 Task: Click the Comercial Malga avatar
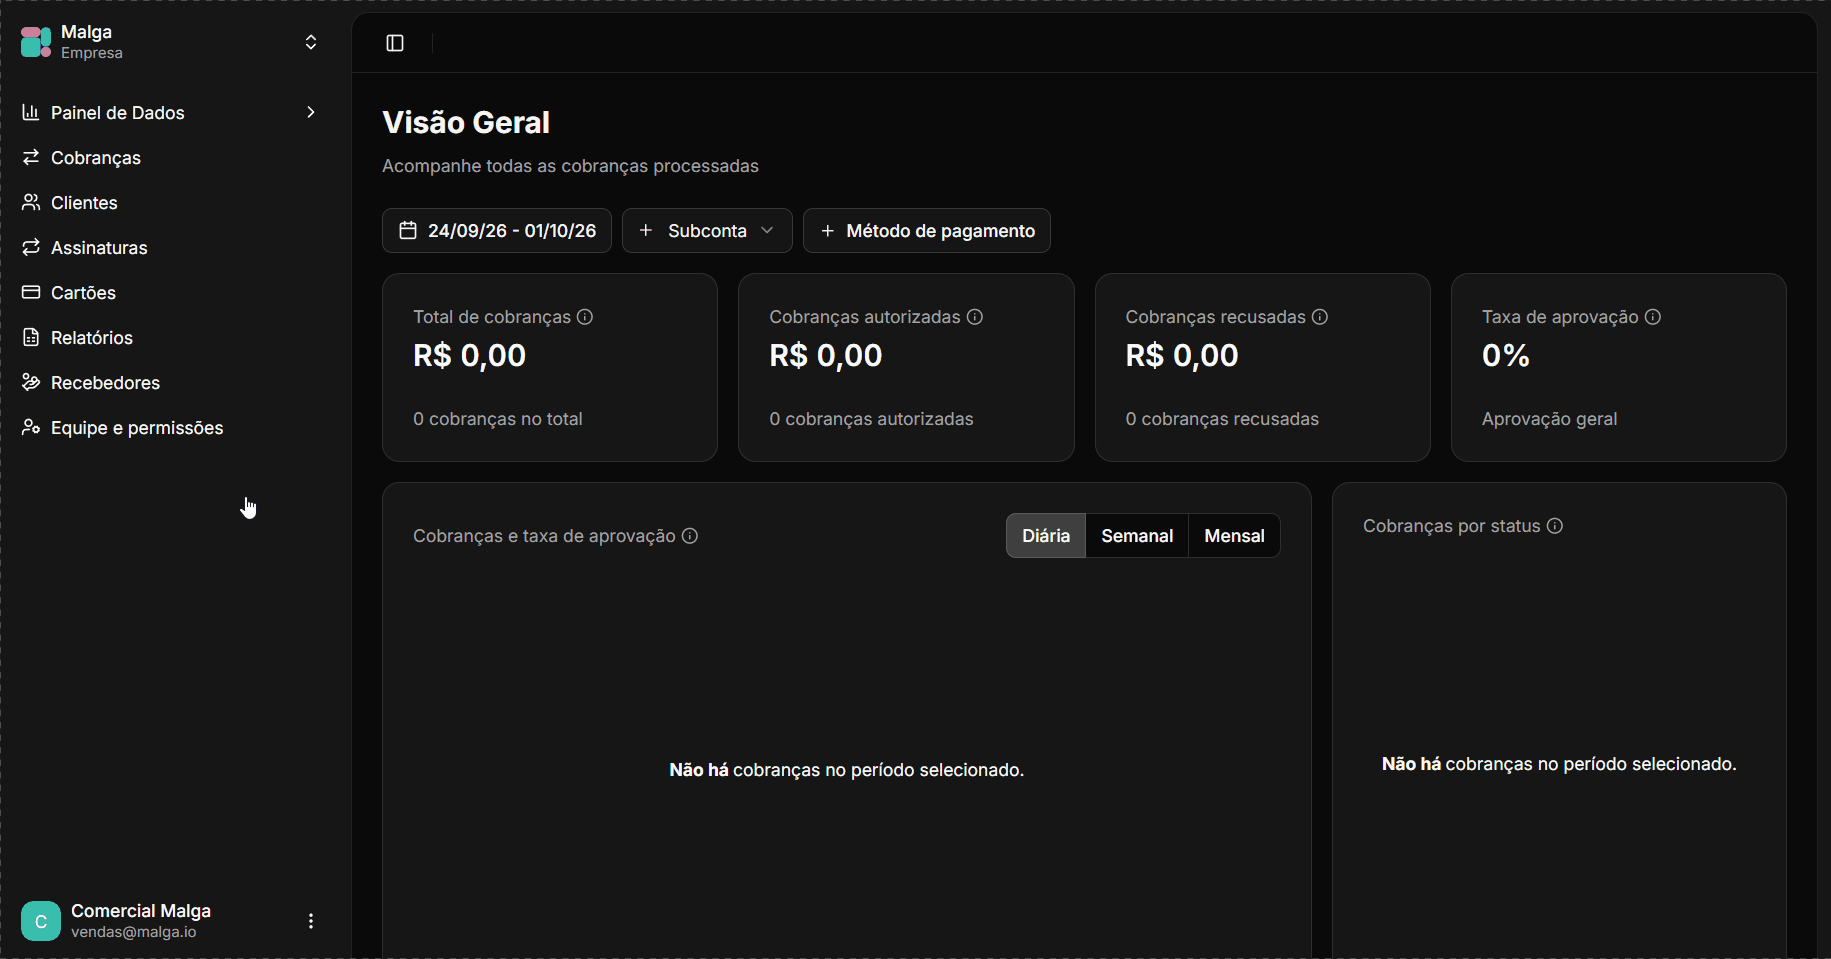(41, 921)
